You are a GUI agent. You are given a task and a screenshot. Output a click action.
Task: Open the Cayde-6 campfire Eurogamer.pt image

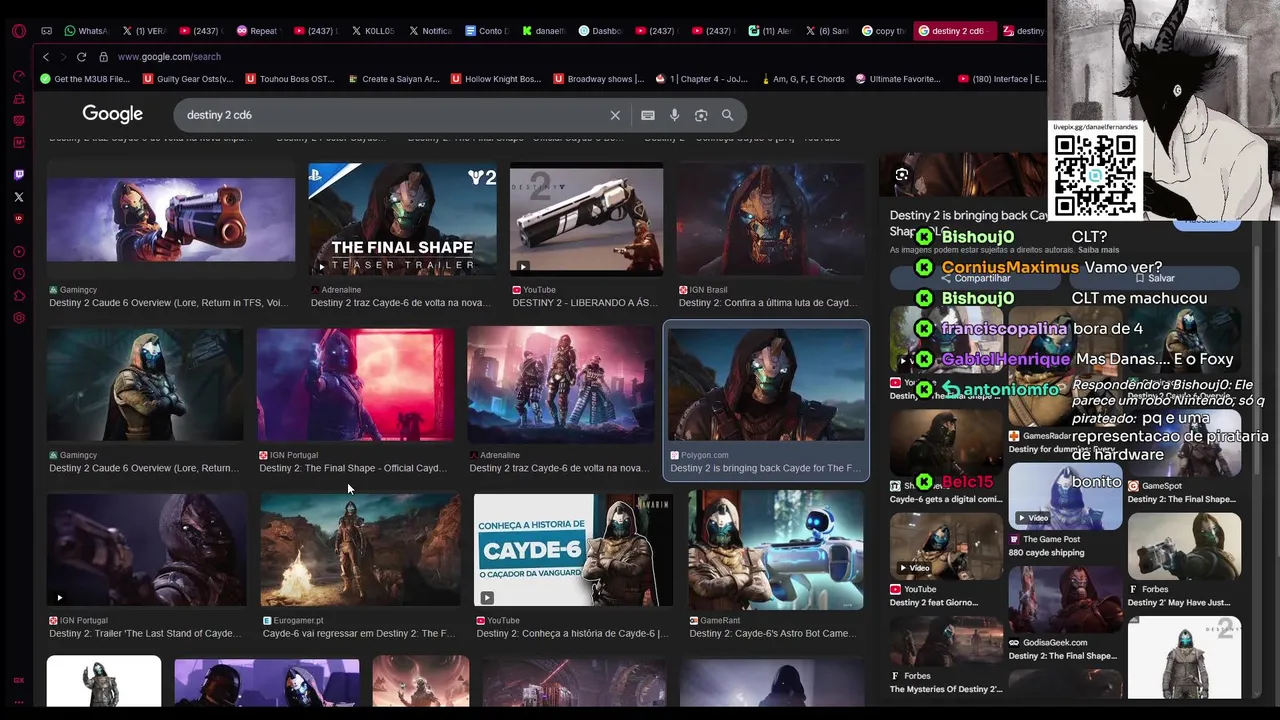tap(361, 550)
